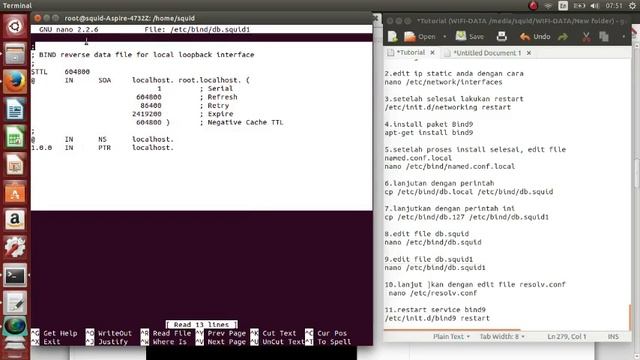Viewport: 640px width, 360px height.
Task: Open LibreOffice Impress from the launcher
Action: 15,165
